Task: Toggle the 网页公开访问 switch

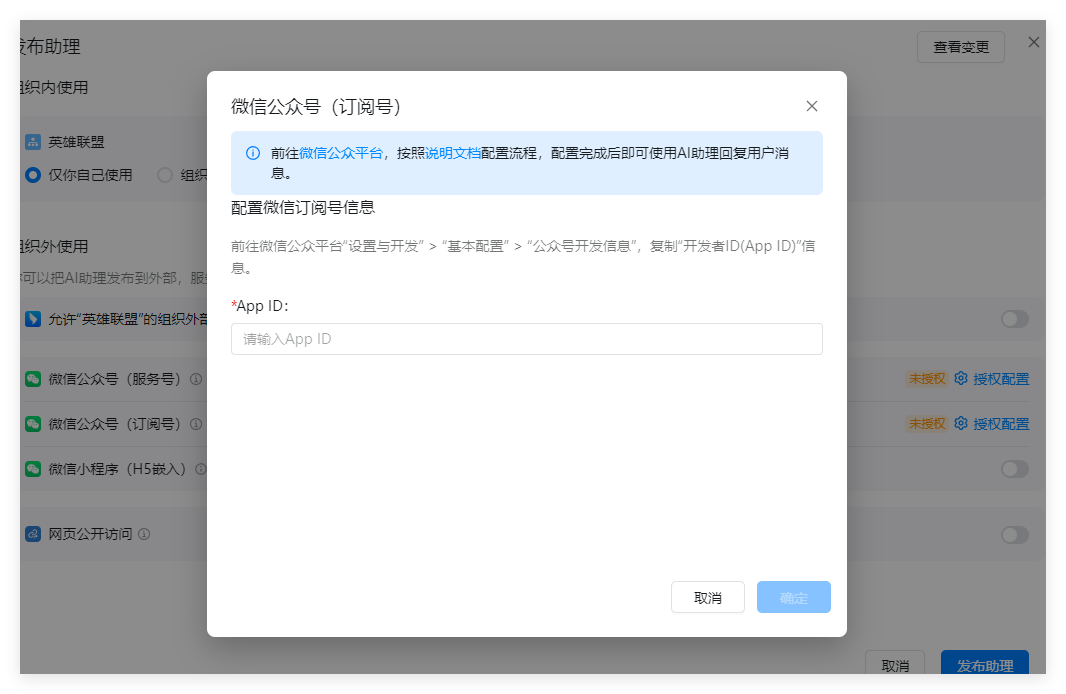Action: pyautogui.click(x=1014, y=535)
